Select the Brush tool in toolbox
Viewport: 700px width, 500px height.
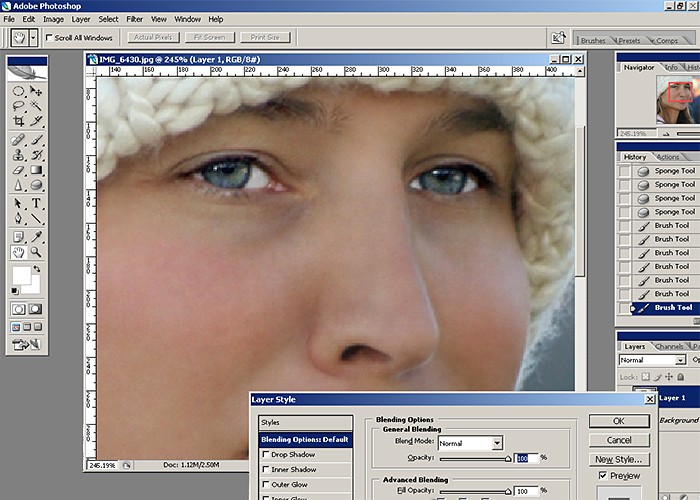tap(36, 140)
